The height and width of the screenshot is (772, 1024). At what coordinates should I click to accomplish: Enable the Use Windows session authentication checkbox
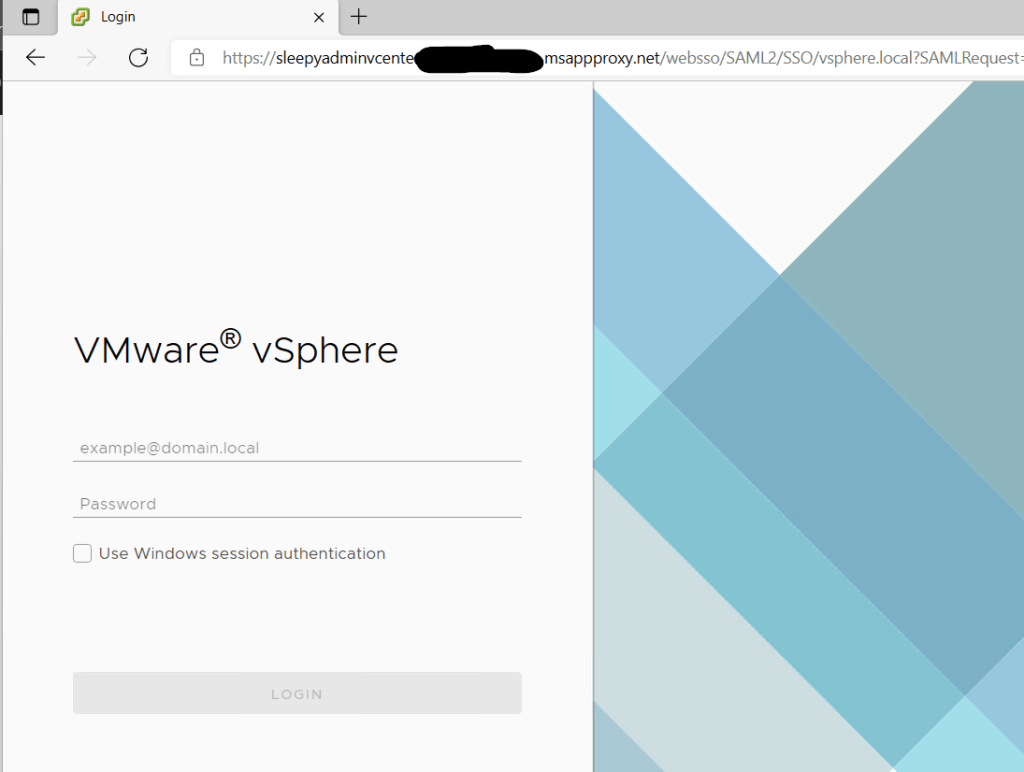click(82, 553)
